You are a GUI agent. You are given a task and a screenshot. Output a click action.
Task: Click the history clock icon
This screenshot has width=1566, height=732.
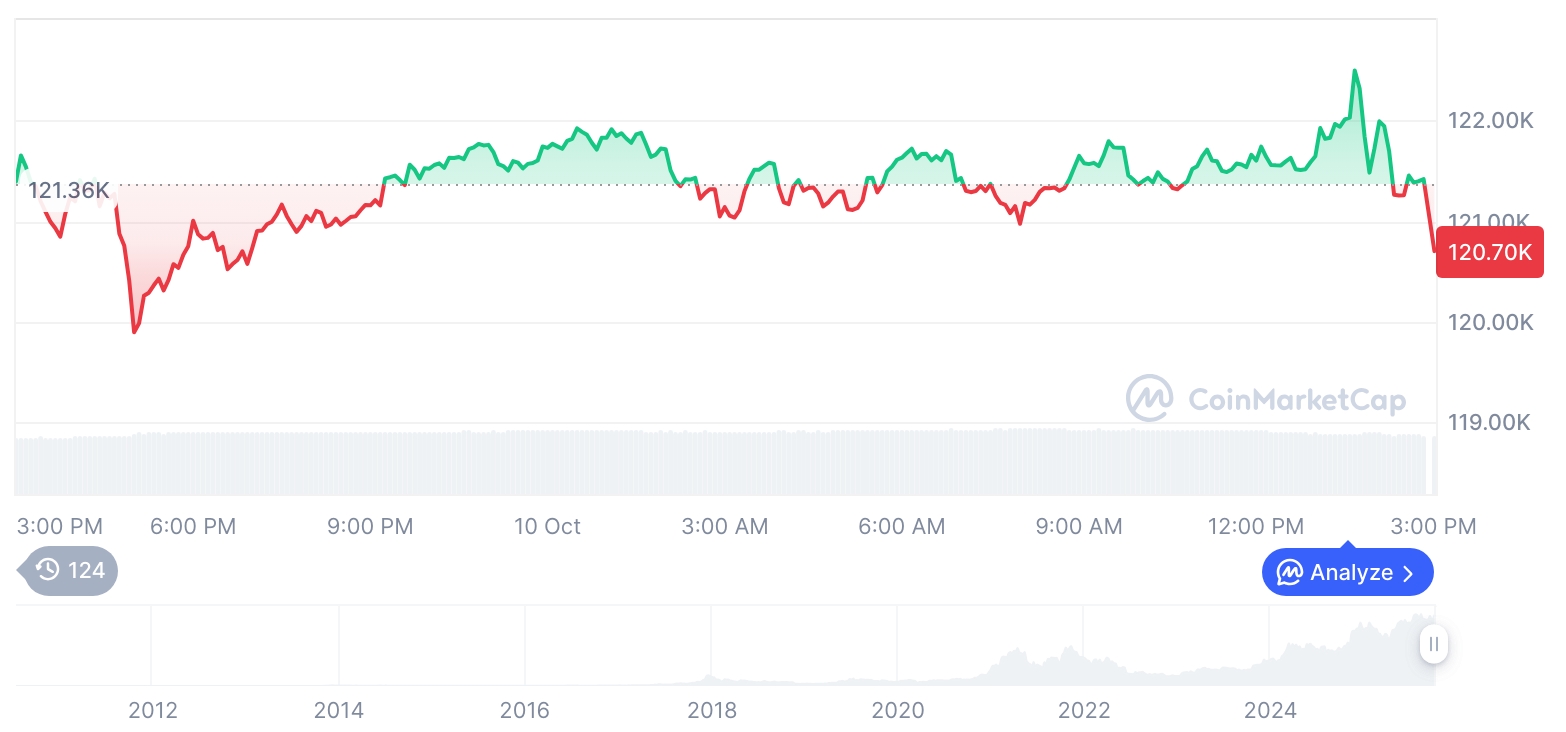click(x=48, y=571)
